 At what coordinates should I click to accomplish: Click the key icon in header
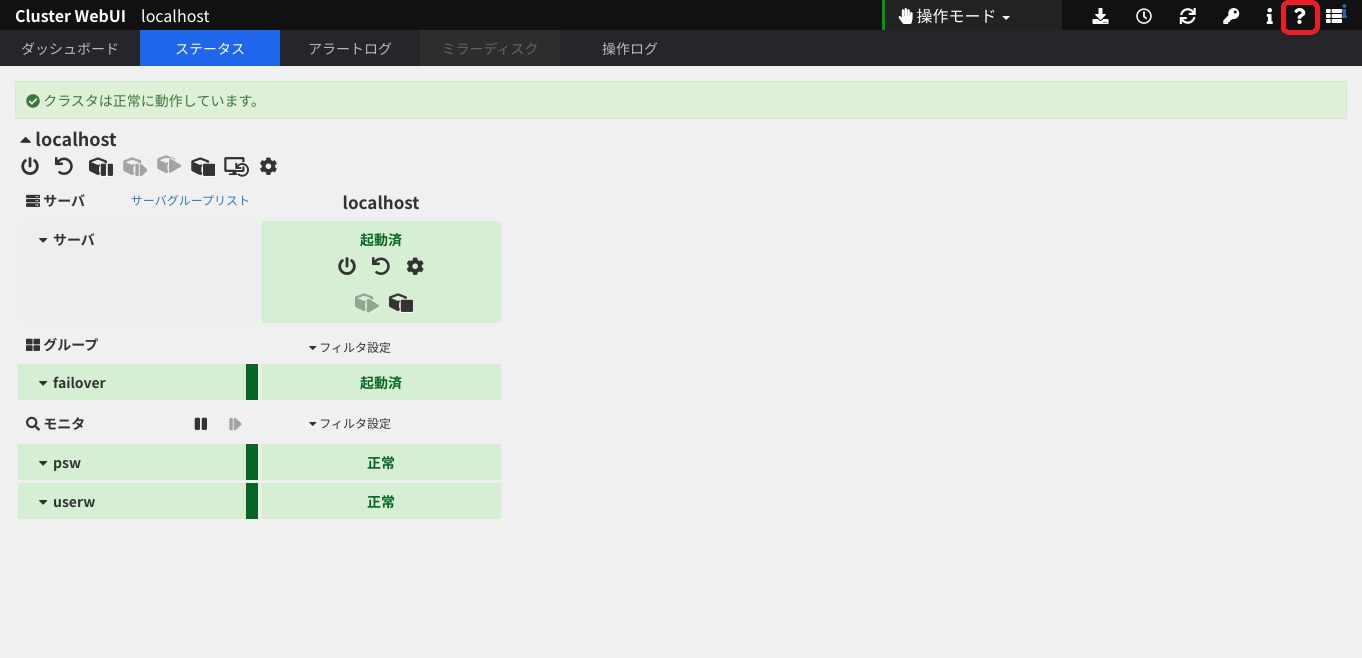[1230, 17]
